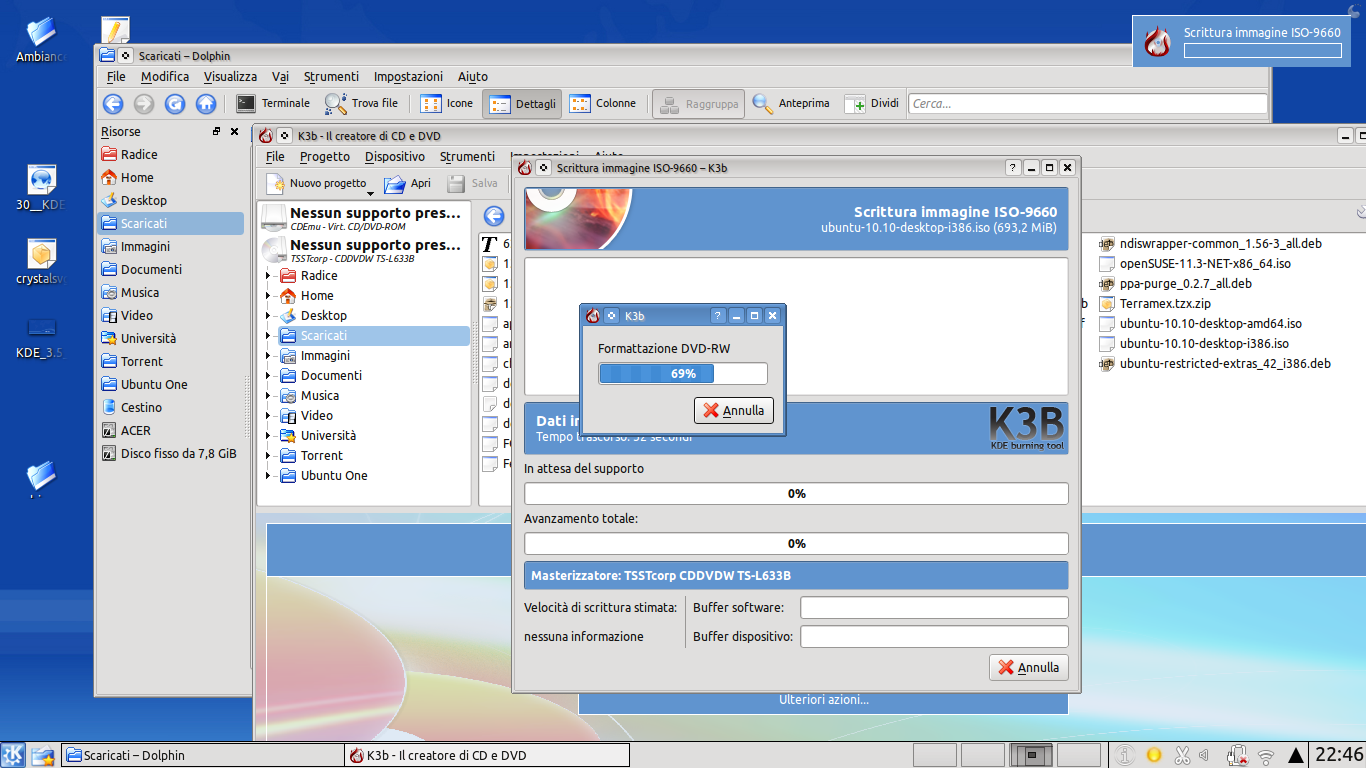Toggle Anteprima in Dolphin toolbar

(x=791, y=103)
